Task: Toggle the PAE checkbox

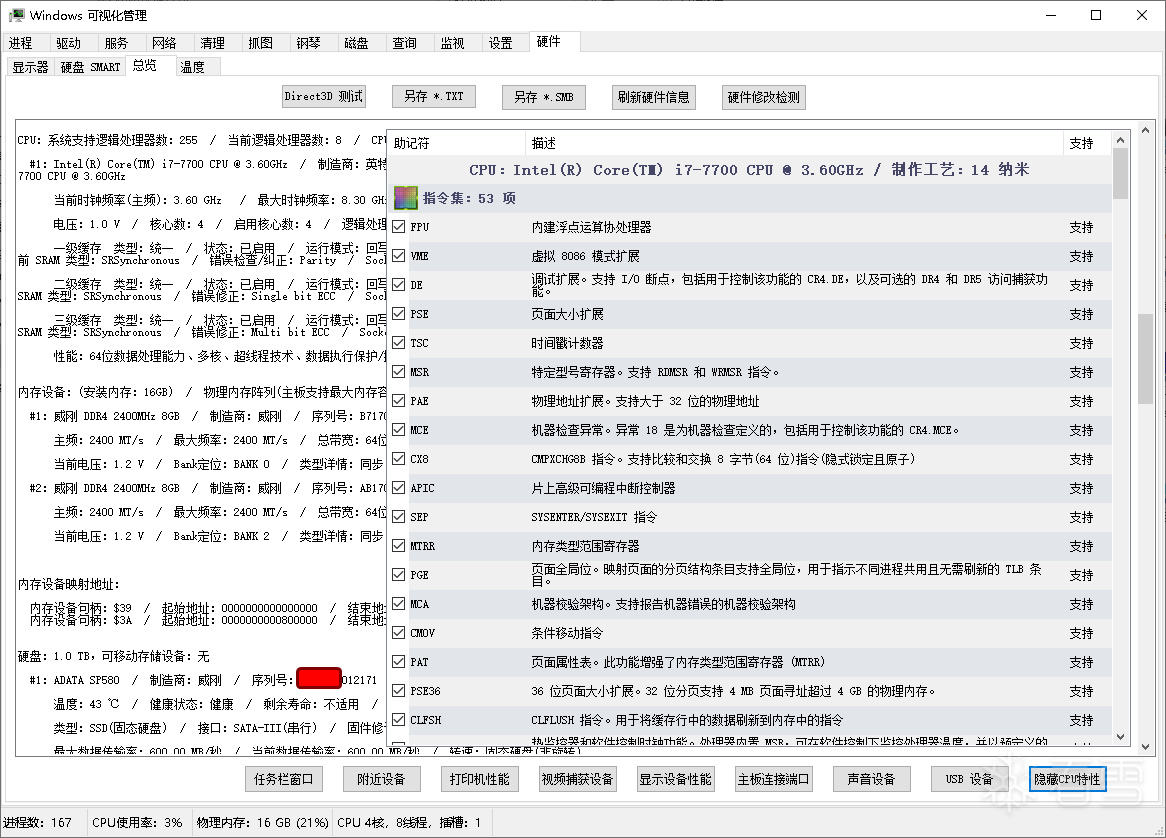Action: pyautogui.click(x=399, y=401)
